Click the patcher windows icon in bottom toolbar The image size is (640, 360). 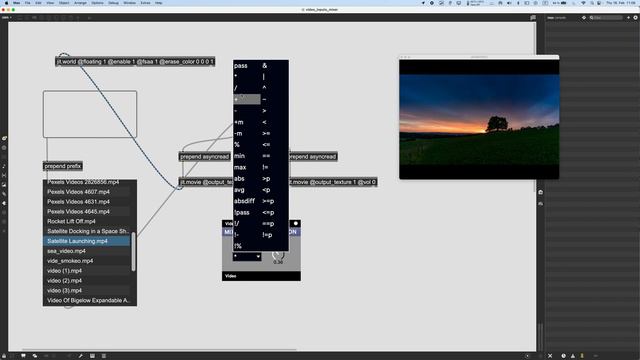pos(35,356)
